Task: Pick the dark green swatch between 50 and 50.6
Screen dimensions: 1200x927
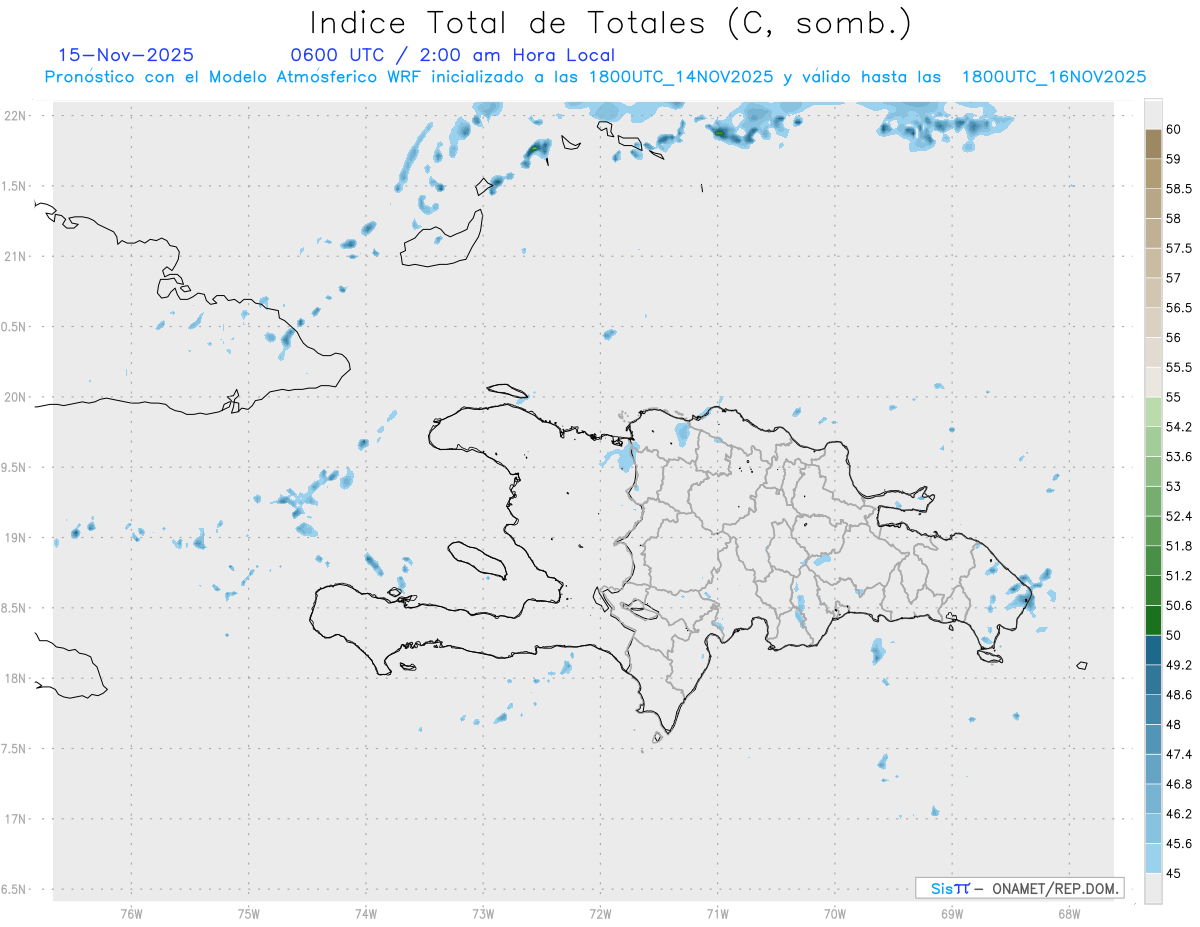Action: [1153, 621]
